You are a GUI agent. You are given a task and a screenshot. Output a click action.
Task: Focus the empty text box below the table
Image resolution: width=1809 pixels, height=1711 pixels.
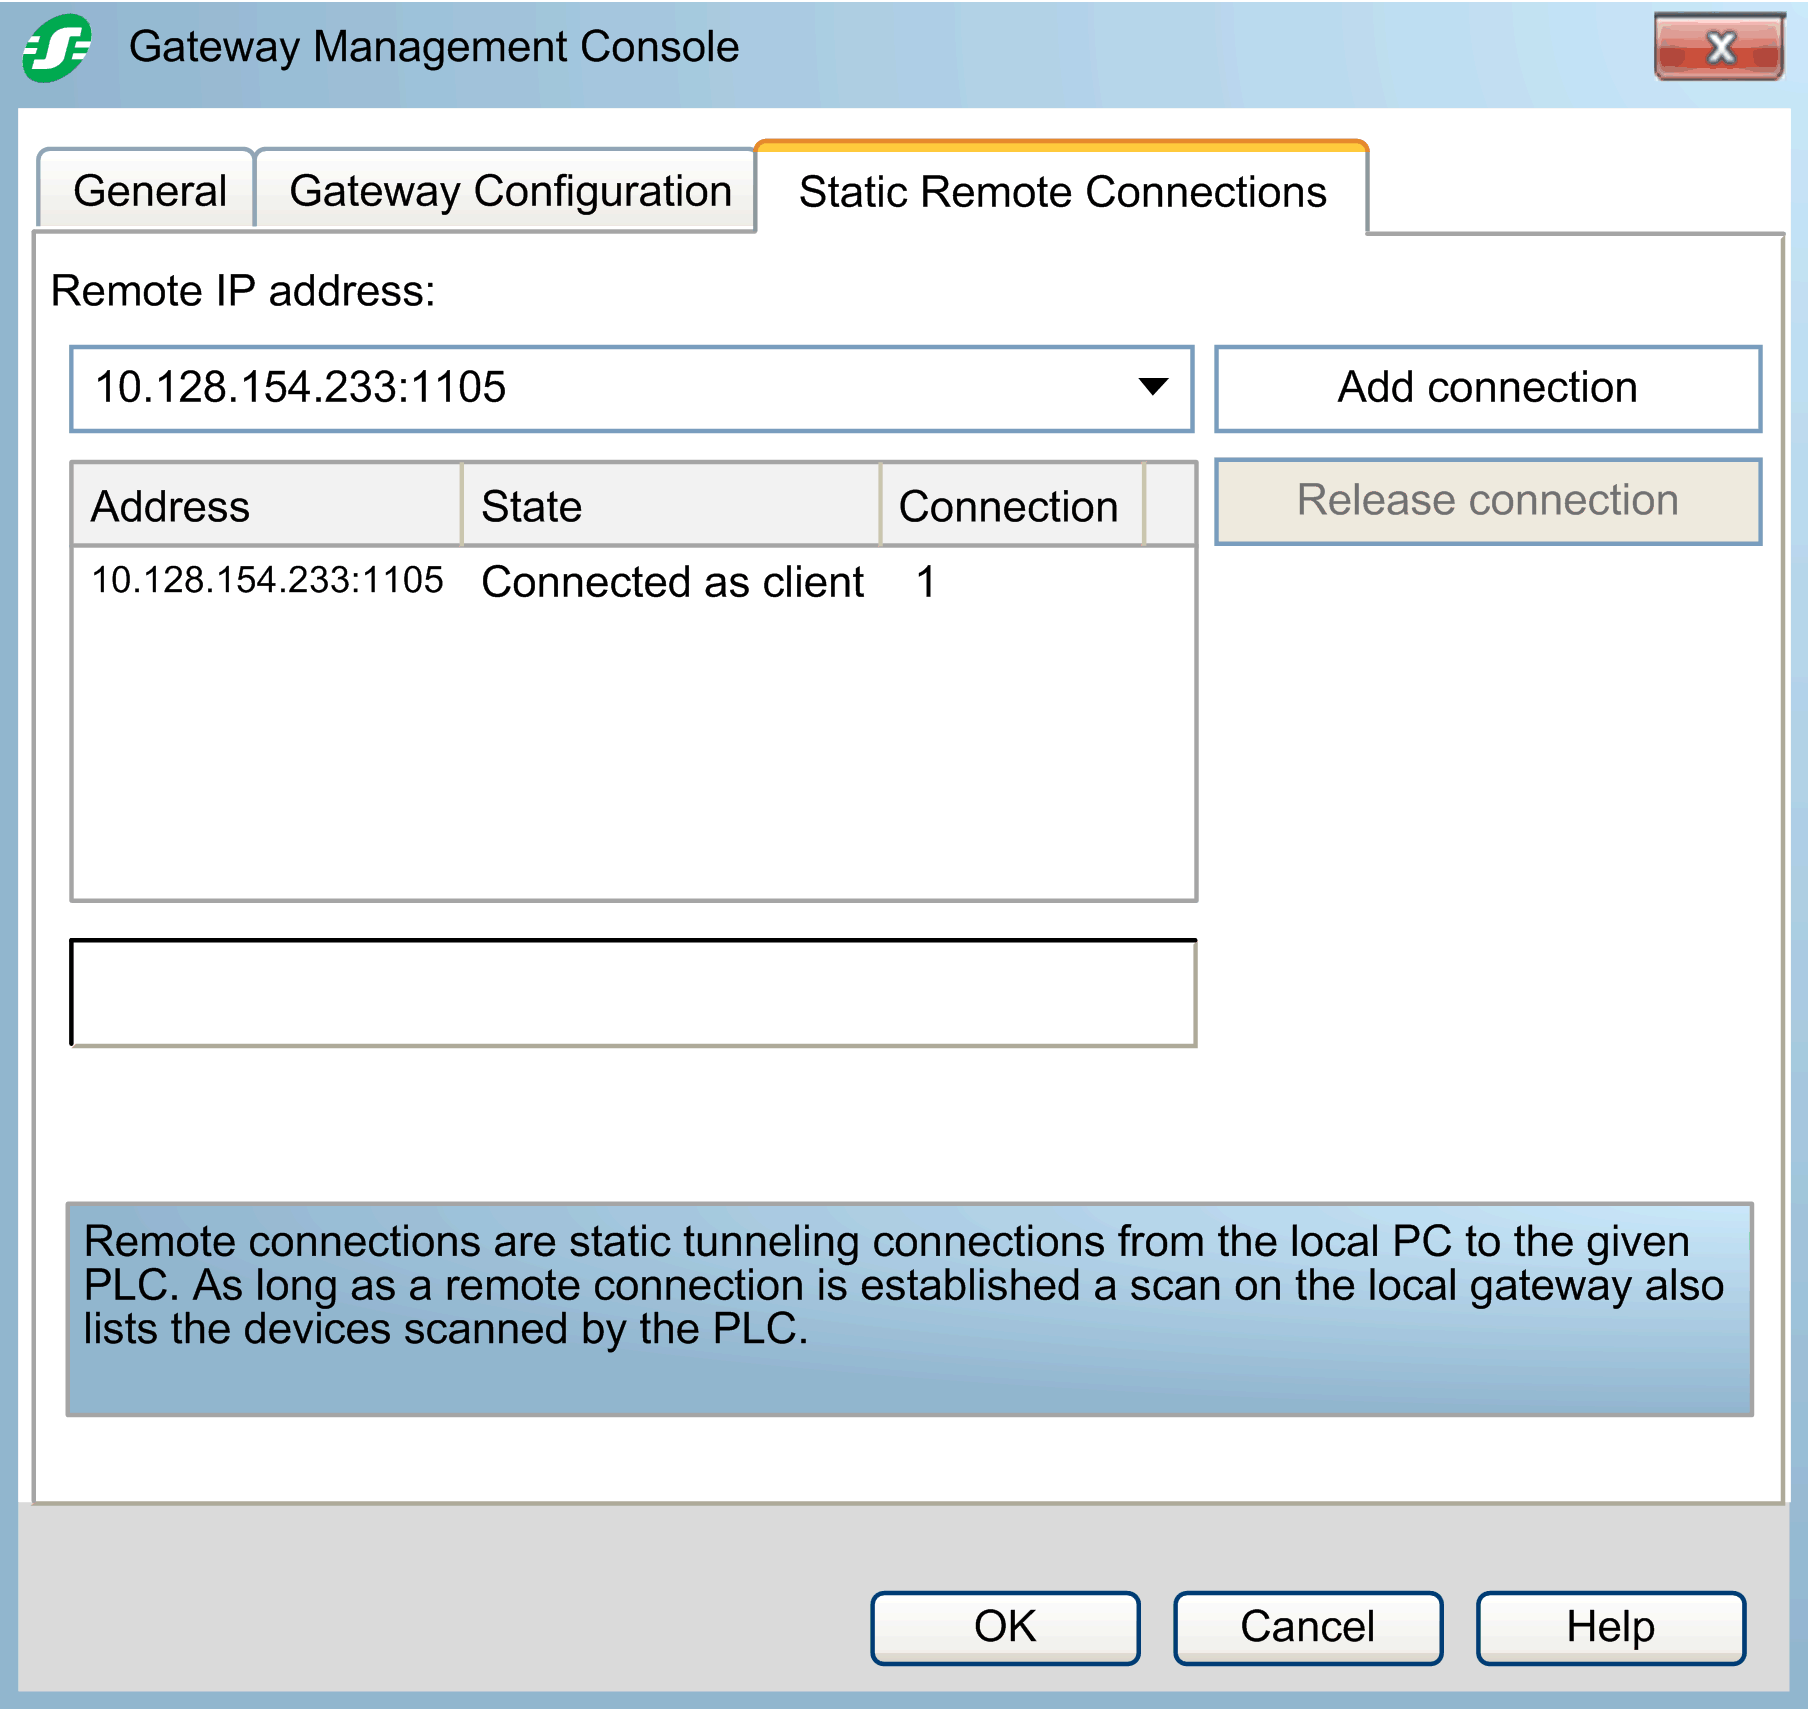[x=633, y=993]
